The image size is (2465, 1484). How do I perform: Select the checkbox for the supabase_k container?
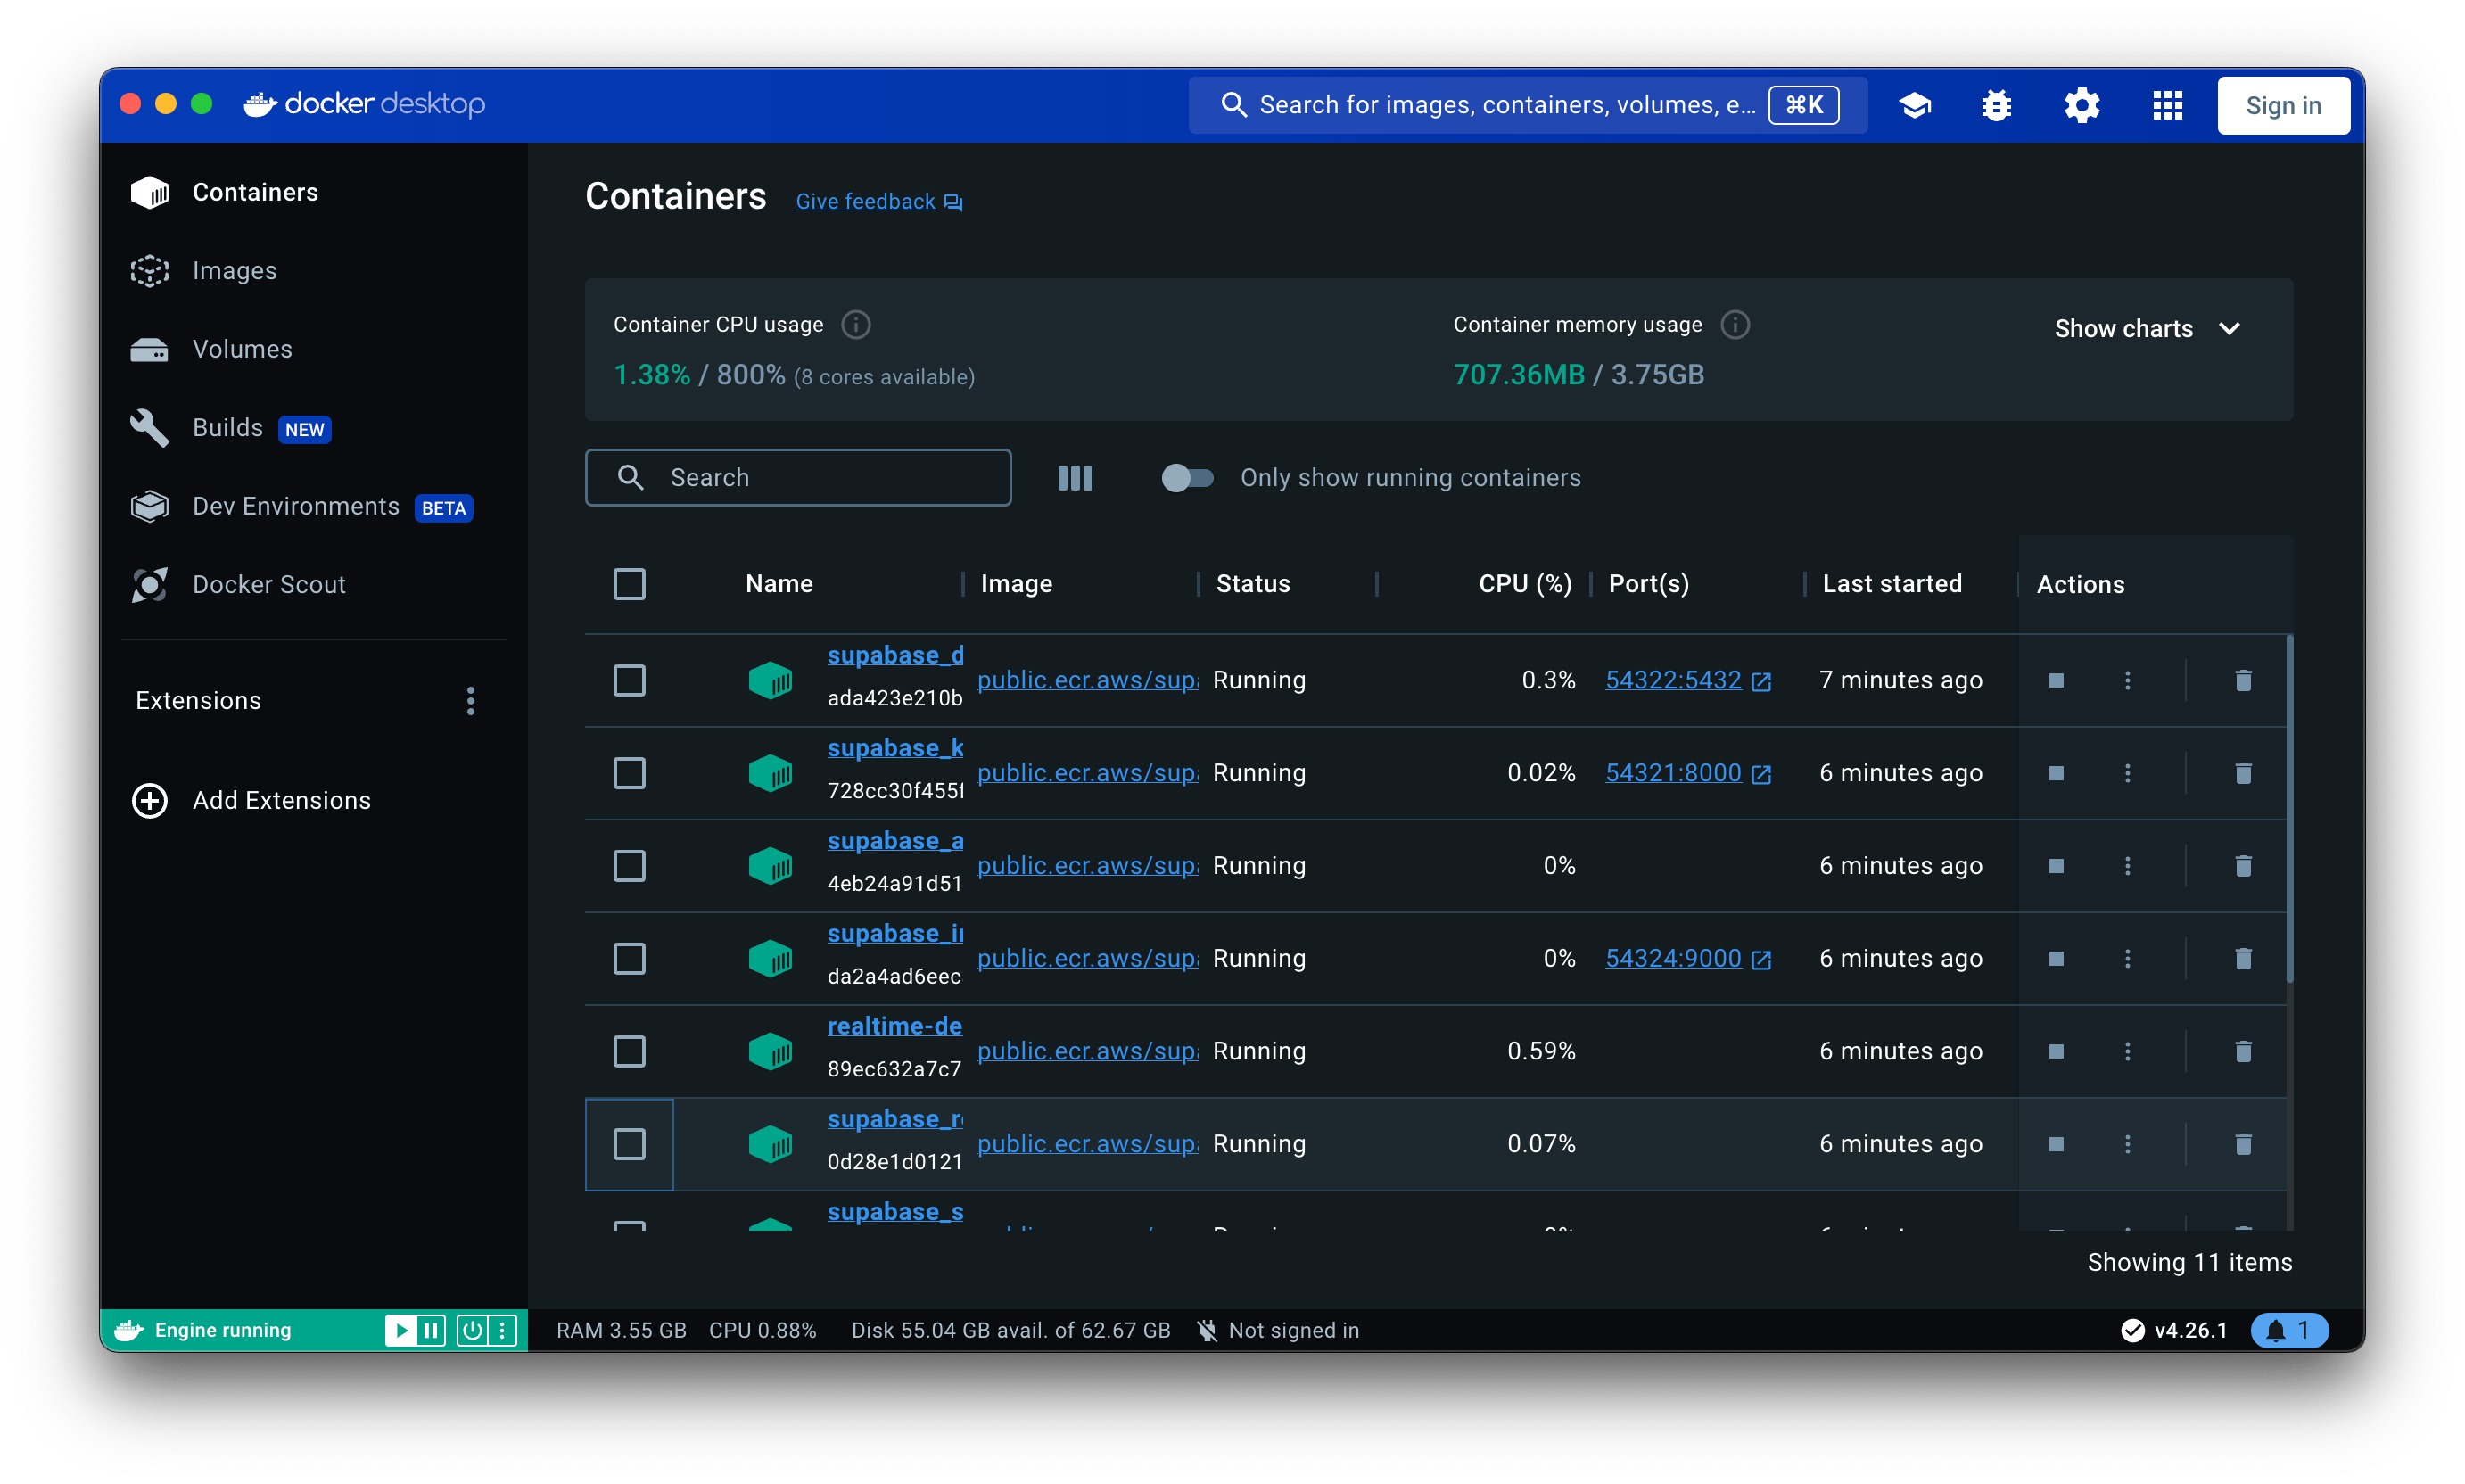point(629,773)
